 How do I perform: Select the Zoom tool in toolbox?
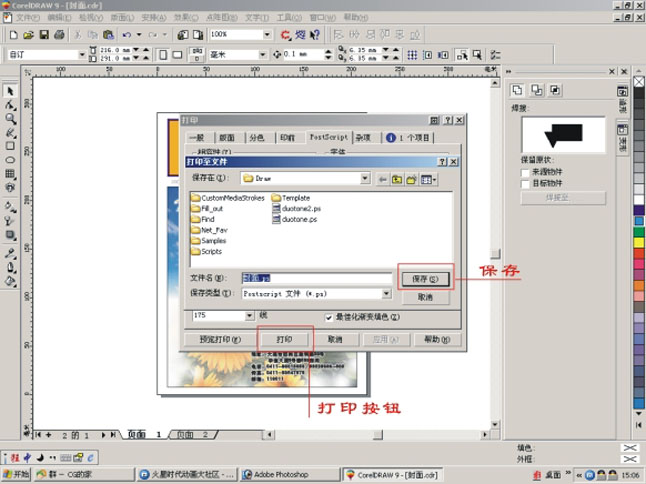click(10, 118)
